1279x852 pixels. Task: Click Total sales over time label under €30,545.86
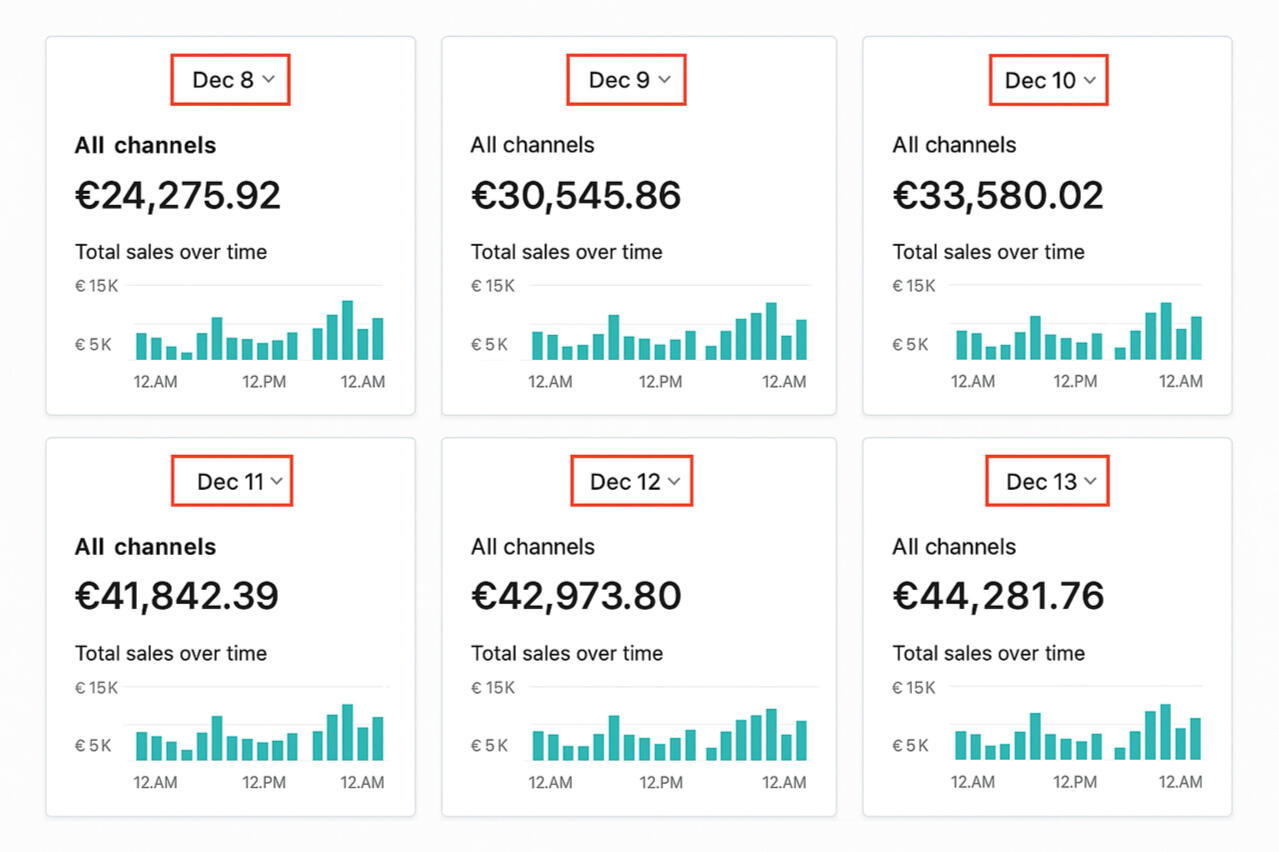[x=566, y=252]
